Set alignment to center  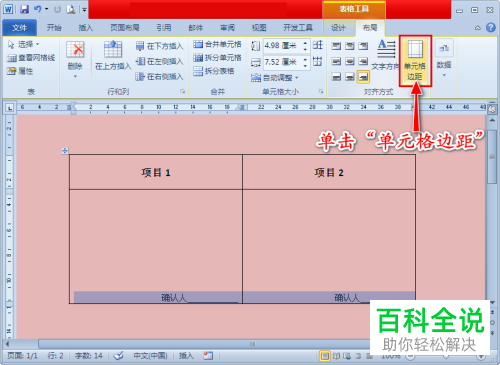coord(350,61)
